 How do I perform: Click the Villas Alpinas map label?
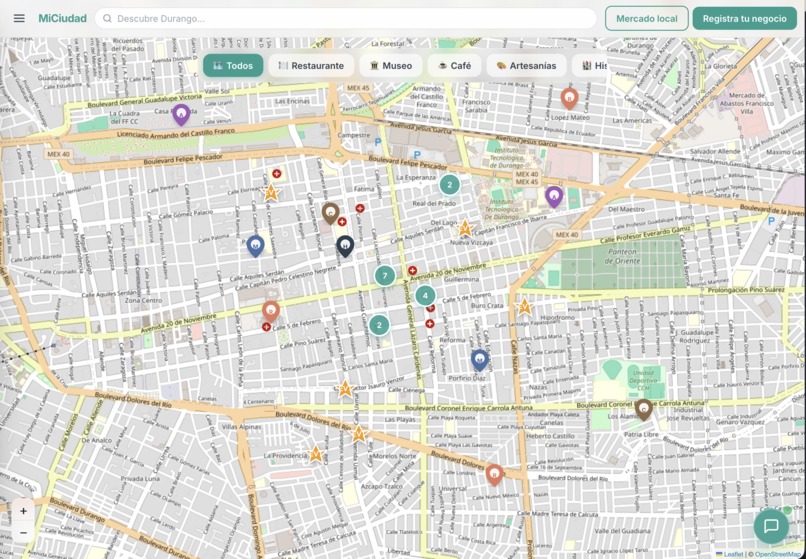(x=241, y=427)
